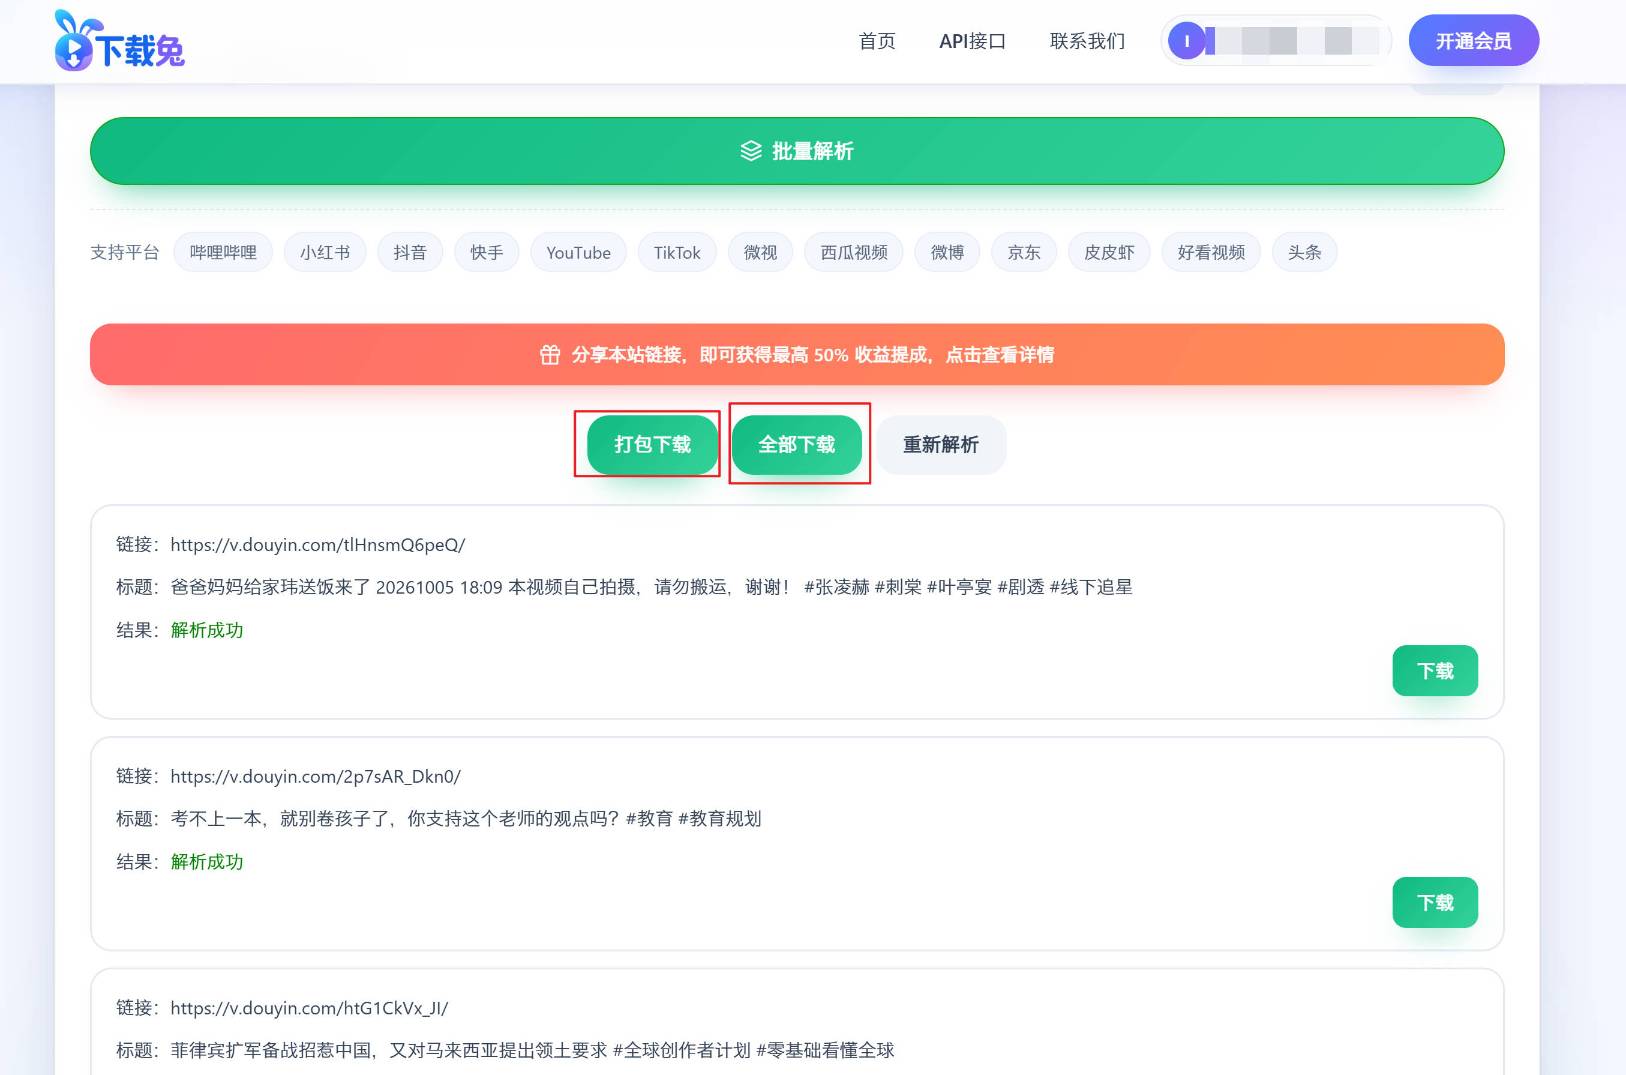Select the 西瓜视频 platform tag

pyautogui.click(x=854, y=253)
